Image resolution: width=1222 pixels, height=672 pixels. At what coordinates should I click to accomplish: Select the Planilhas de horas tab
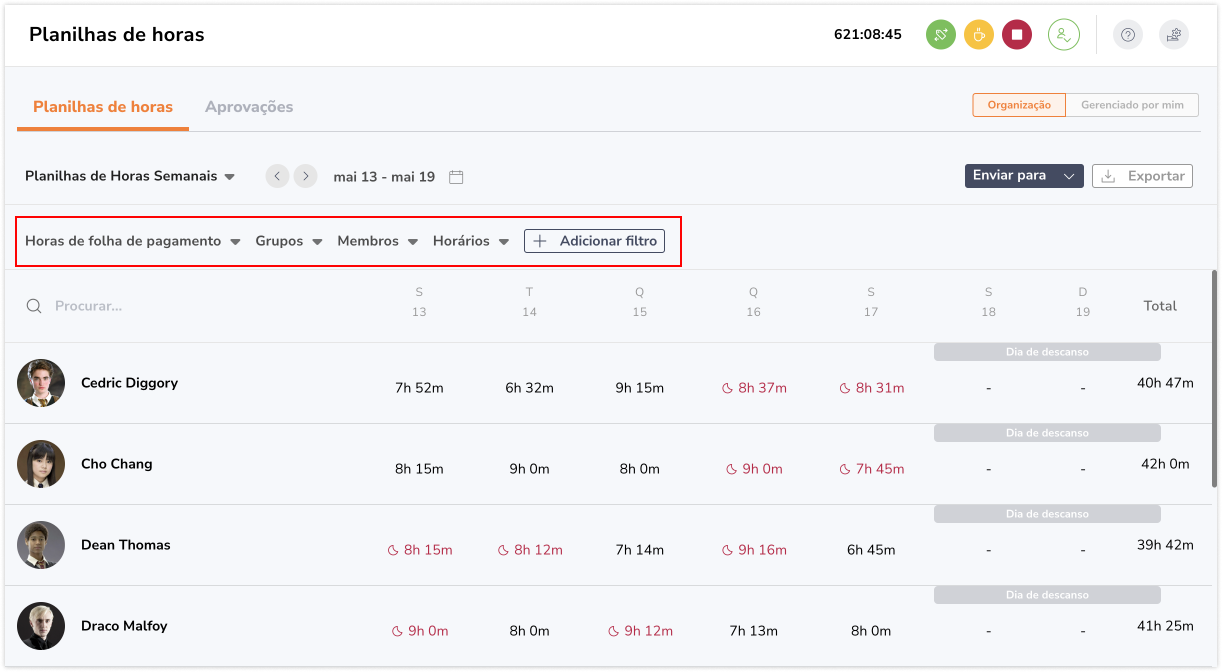click(x=103, y=107)
